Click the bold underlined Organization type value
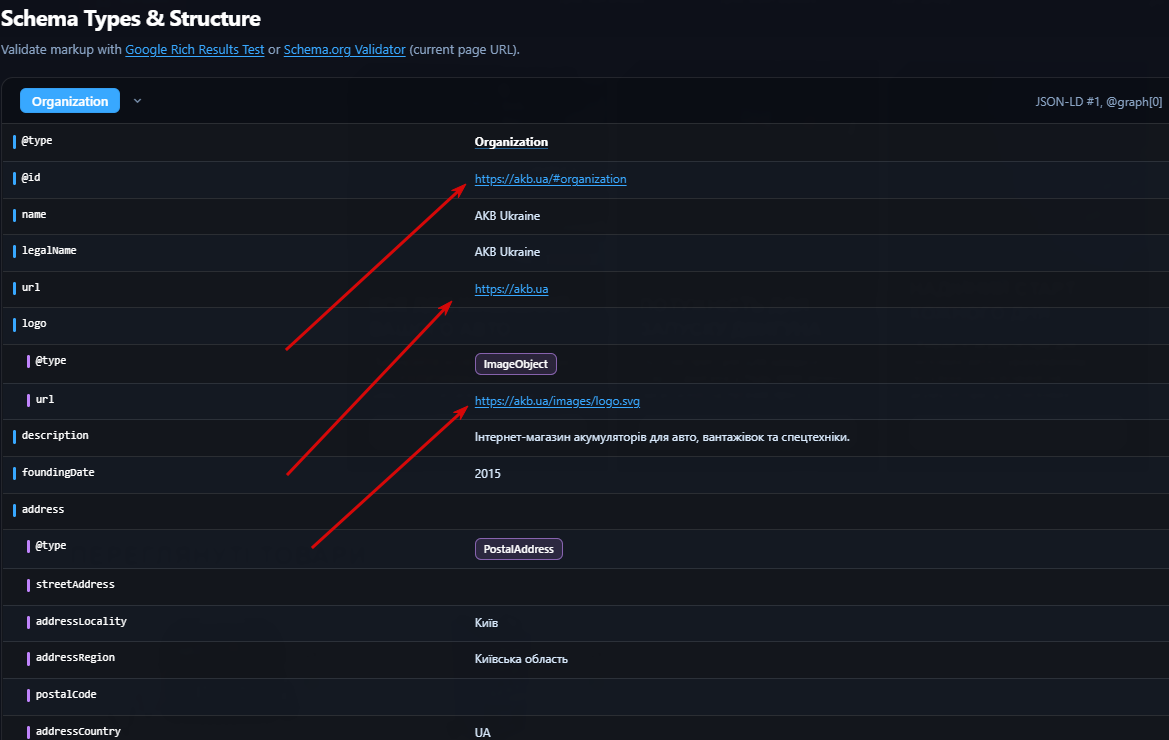 pos(511,142)
